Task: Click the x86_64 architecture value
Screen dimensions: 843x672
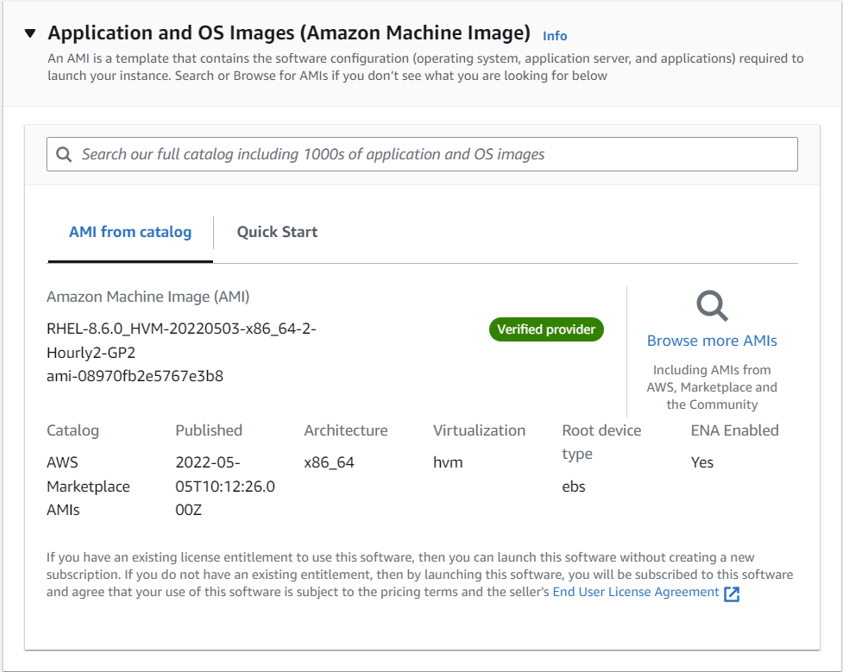Action: pyautogui.click(x=329, y=463)
